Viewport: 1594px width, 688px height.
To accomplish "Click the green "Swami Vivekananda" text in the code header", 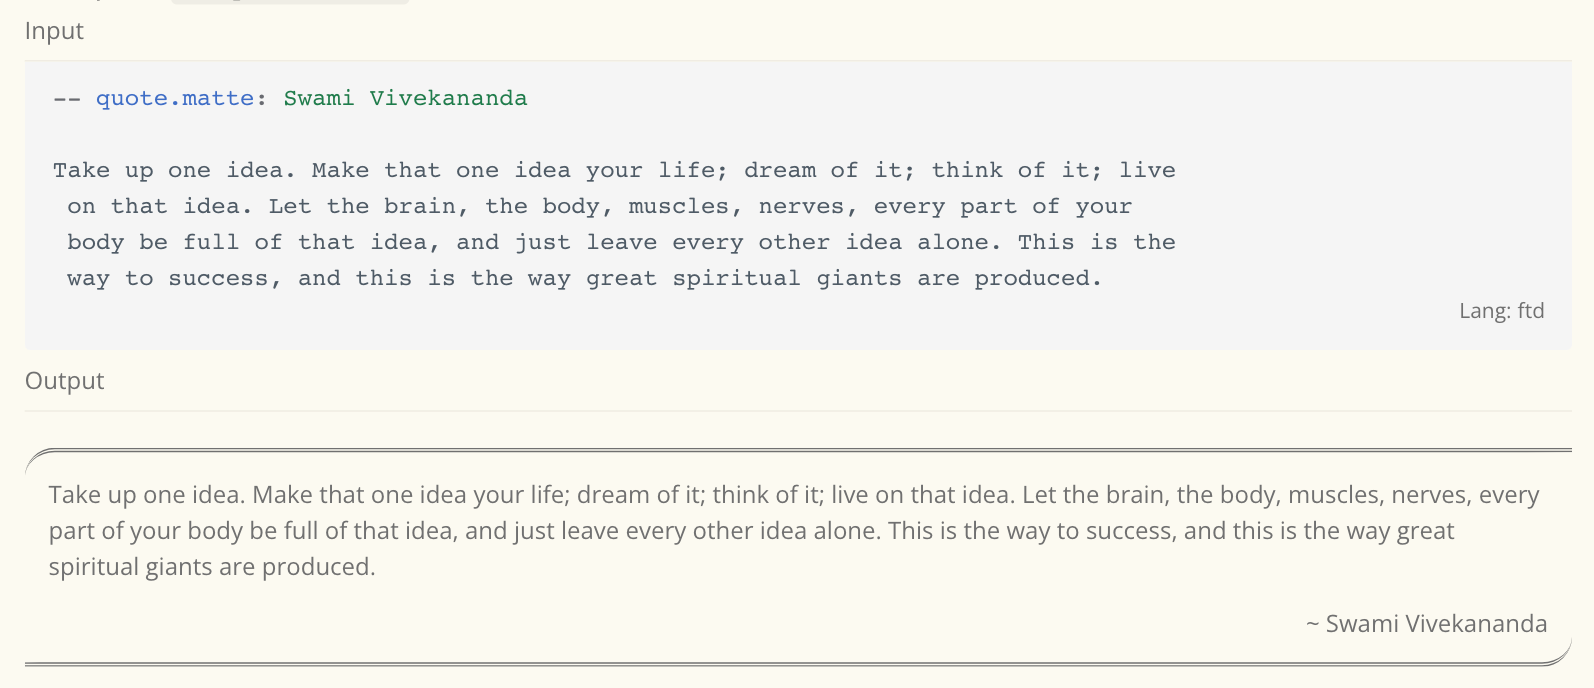I will pos(405,98).
